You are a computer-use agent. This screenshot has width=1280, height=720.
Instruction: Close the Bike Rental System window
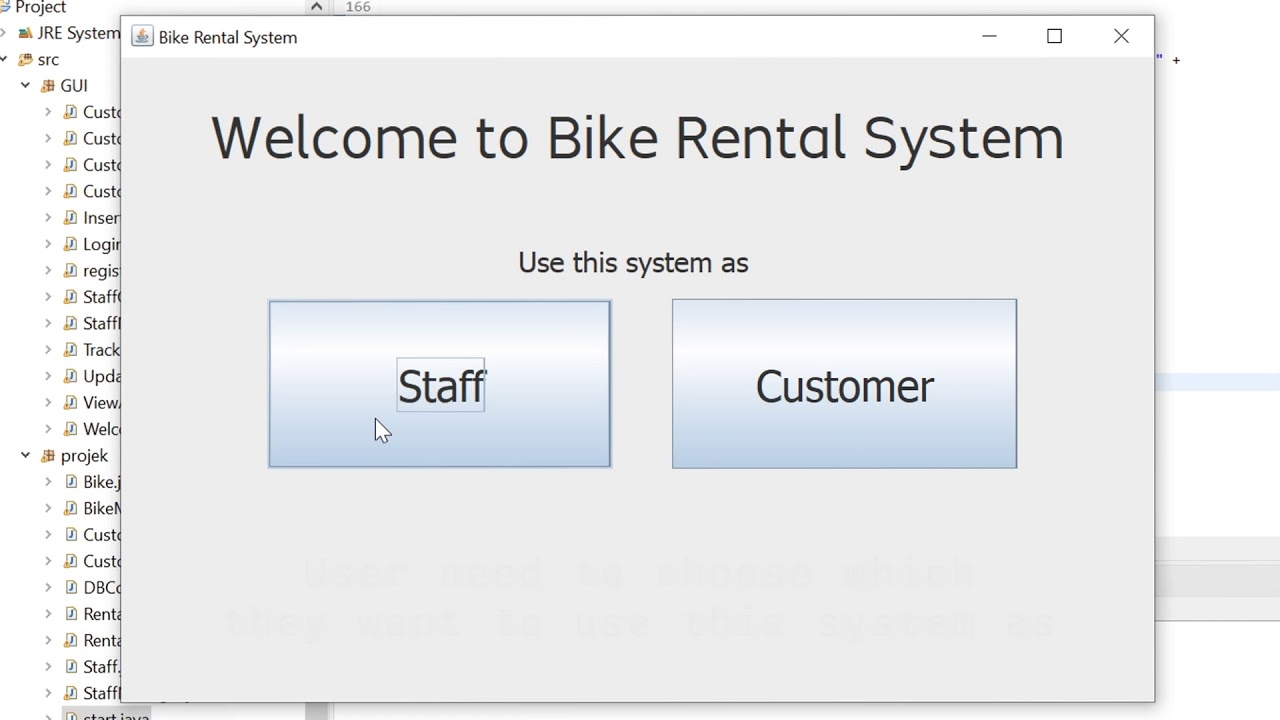pos(1121,37)
